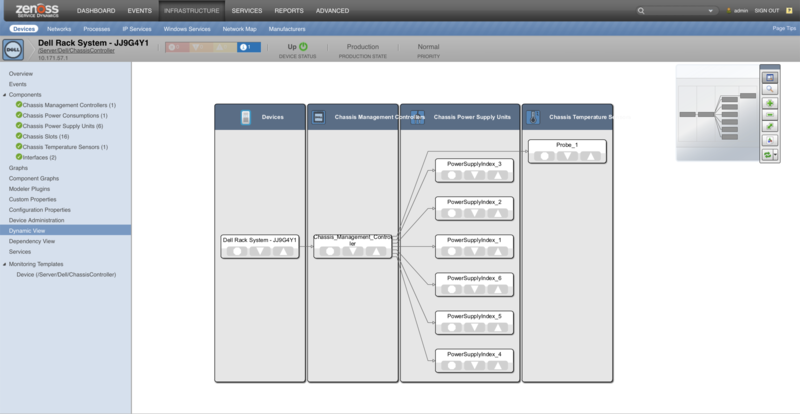Click the up triangle on Dell Rack System node

coord(283,251)
